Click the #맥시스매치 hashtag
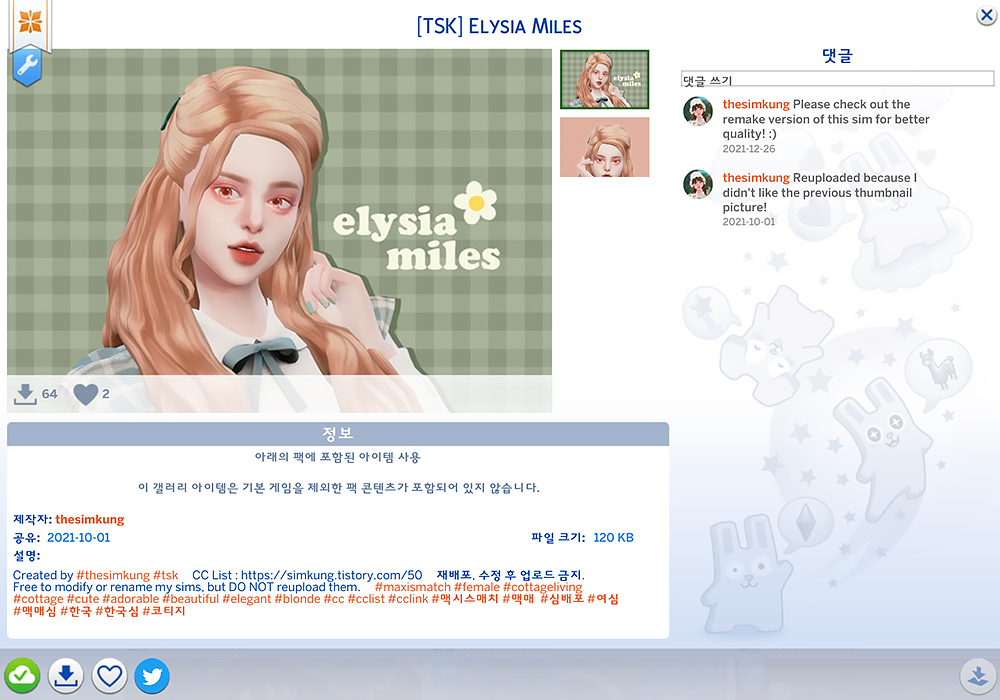1000x700 pixels. [465, 599]
